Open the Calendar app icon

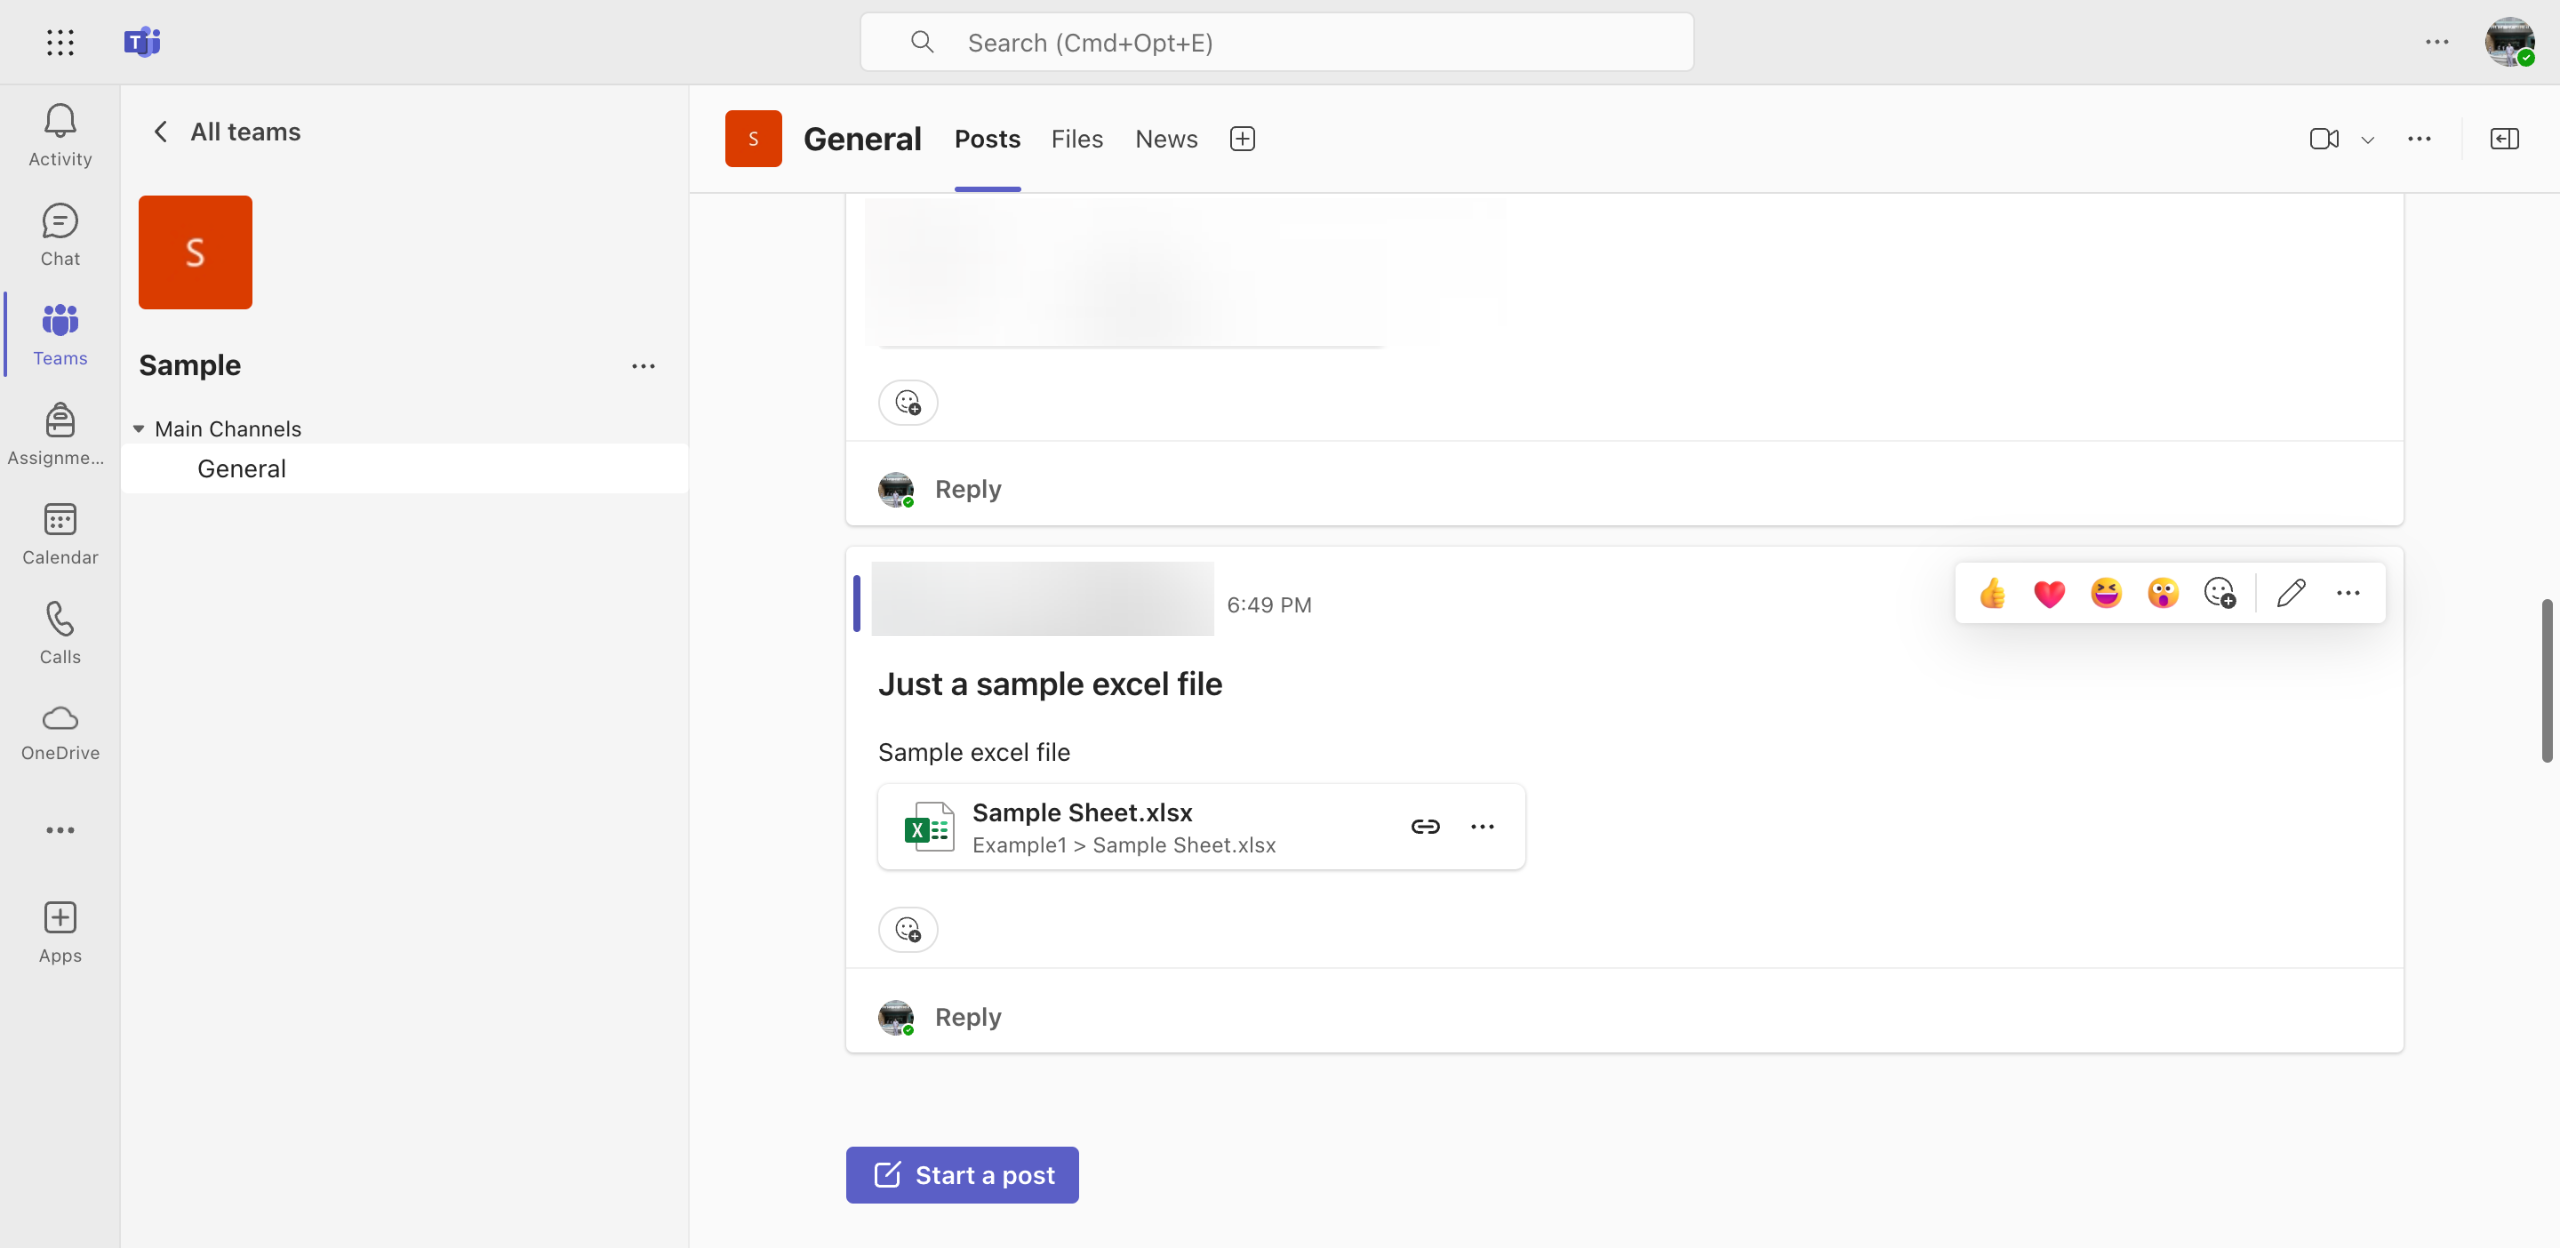click(60, 534)
